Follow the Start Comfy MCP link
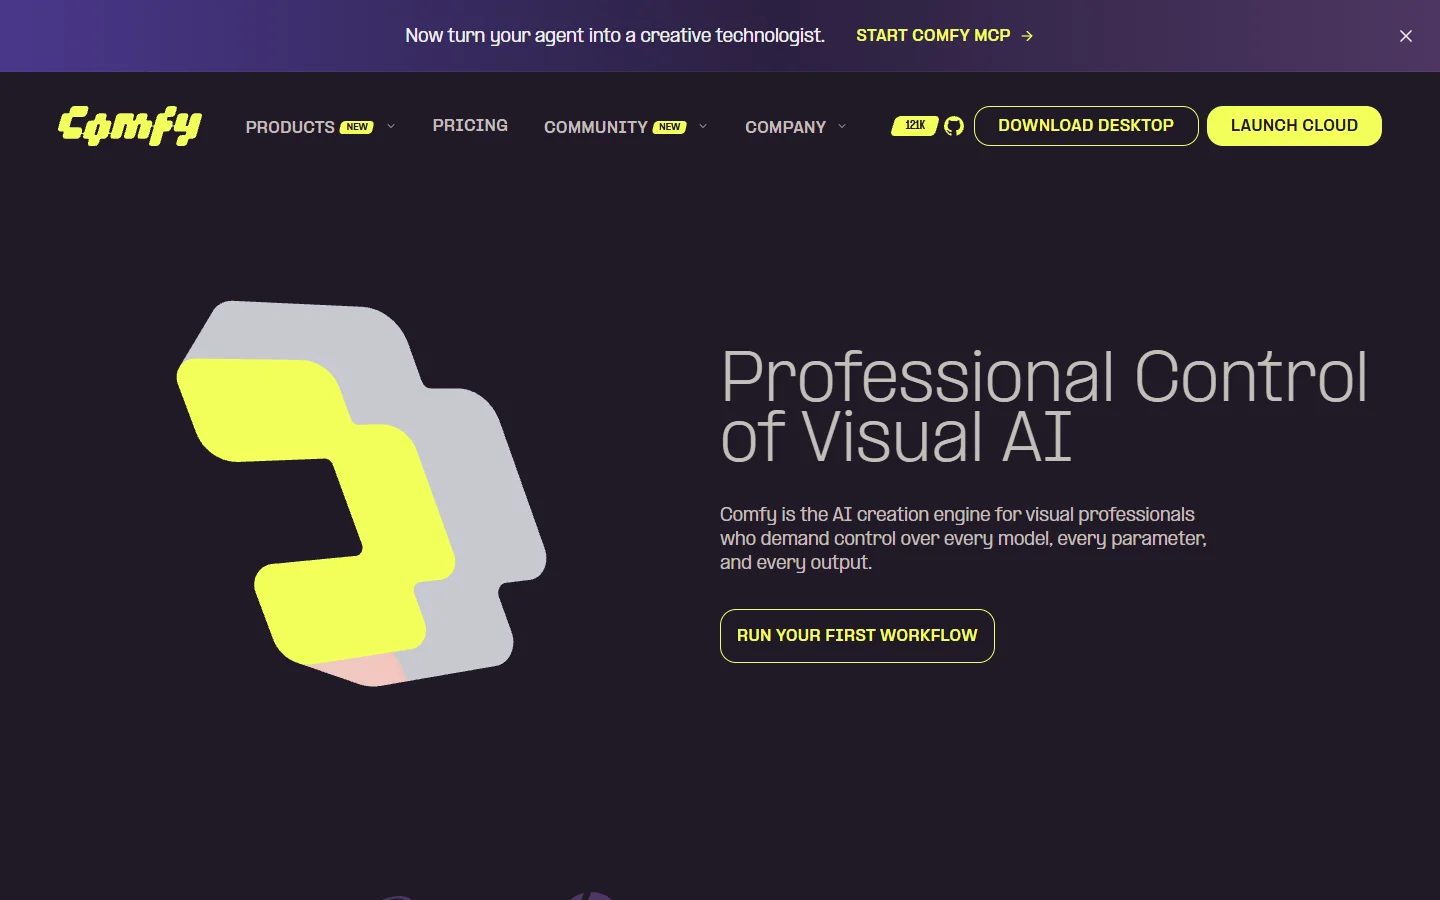 [933, 36]
